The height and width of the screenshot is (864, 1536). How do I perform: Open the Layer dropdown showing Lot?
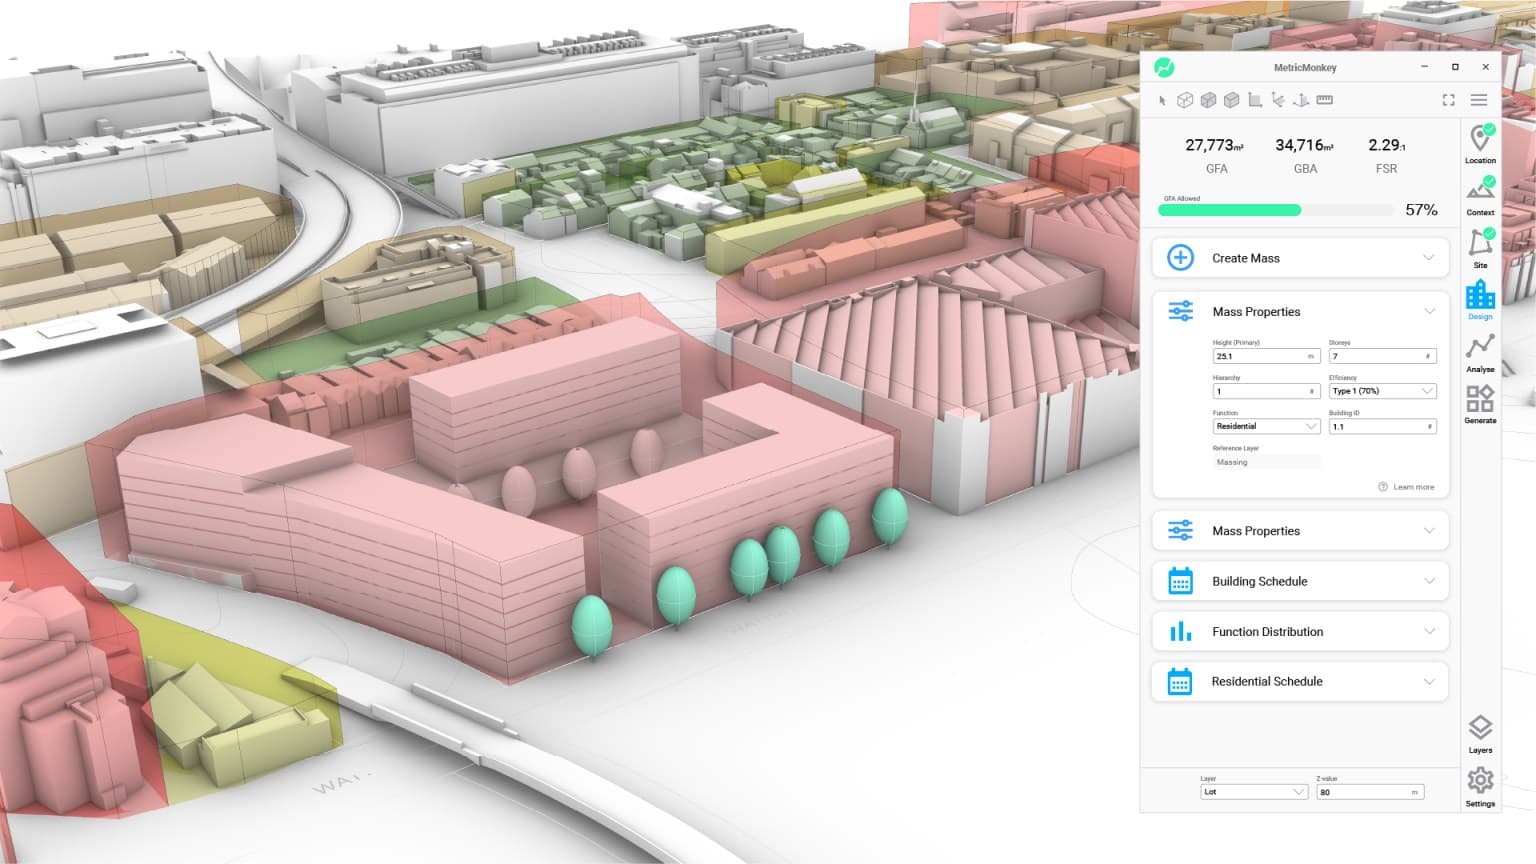coord(1254,792)
